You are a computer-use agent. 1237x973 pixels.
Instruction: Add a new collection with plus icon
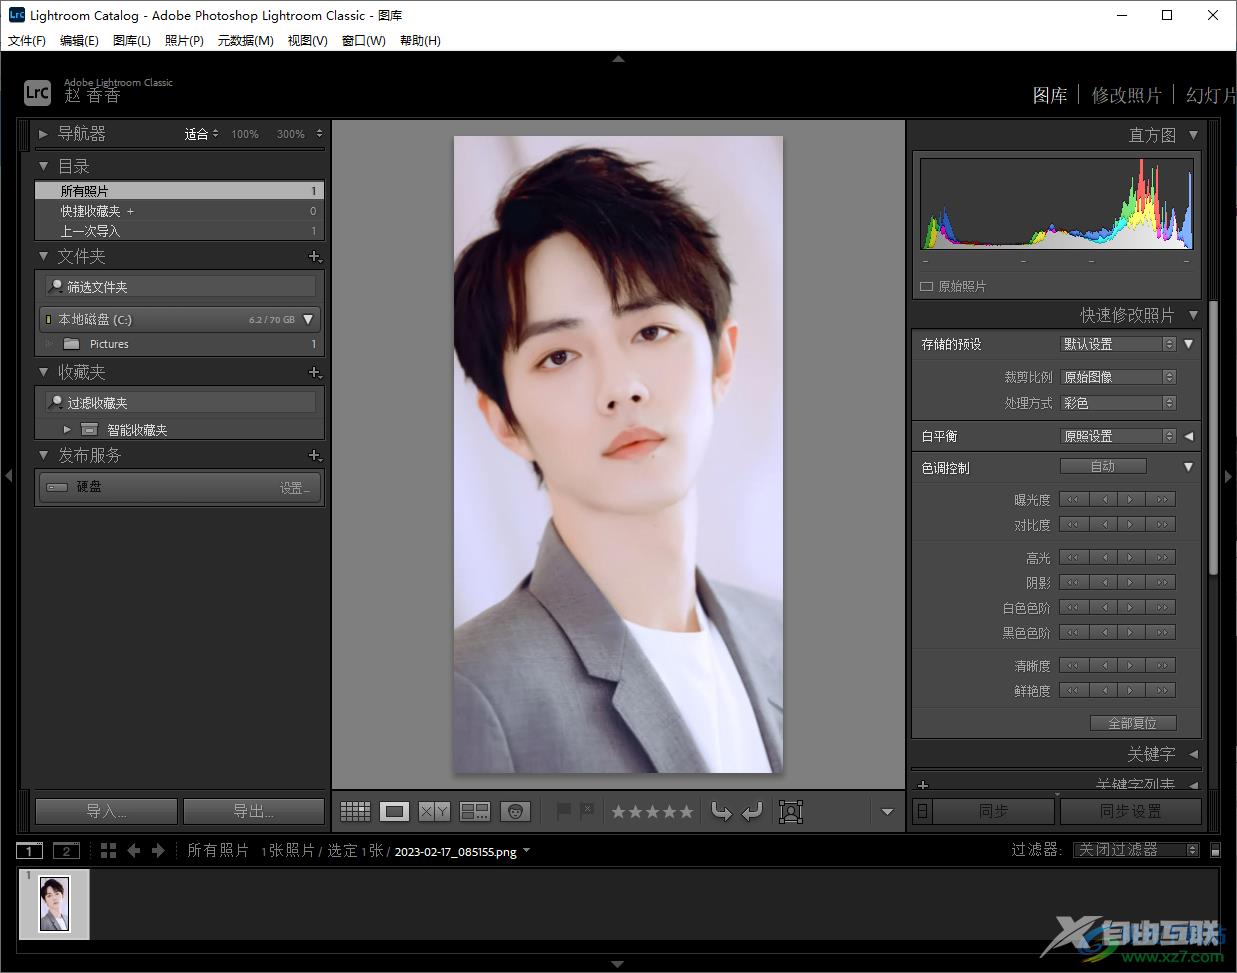click(x=314, y=372)
